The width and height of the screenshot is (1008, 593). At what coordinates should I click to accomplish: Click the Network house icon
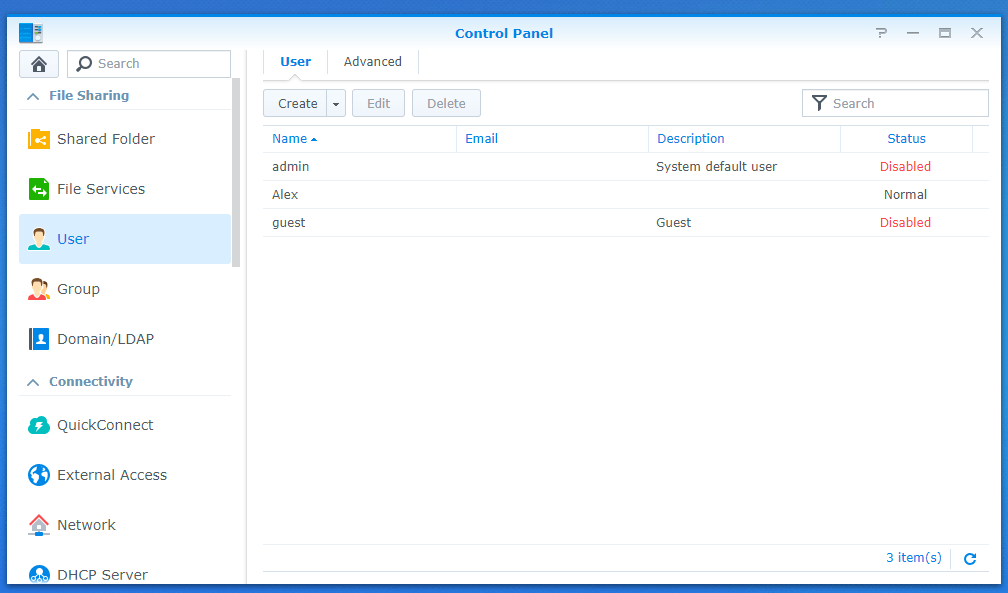(39, 525)
